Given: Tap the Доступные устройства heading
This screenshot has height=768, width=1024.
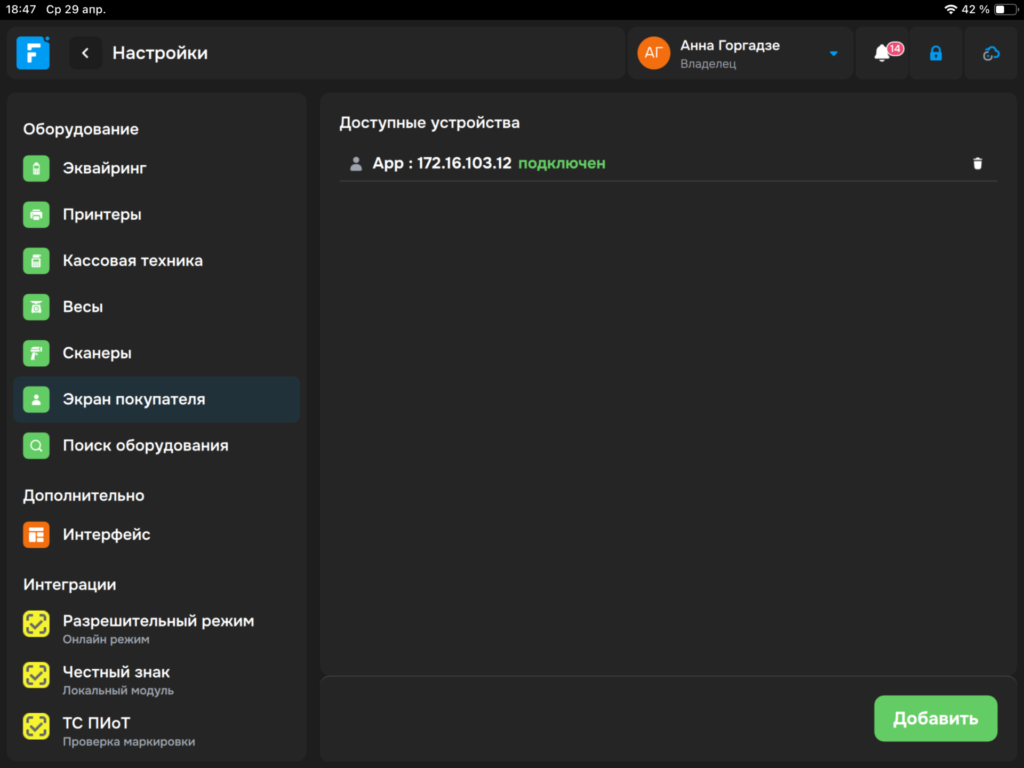Looking at the screenshot, I should pos(429,123).
